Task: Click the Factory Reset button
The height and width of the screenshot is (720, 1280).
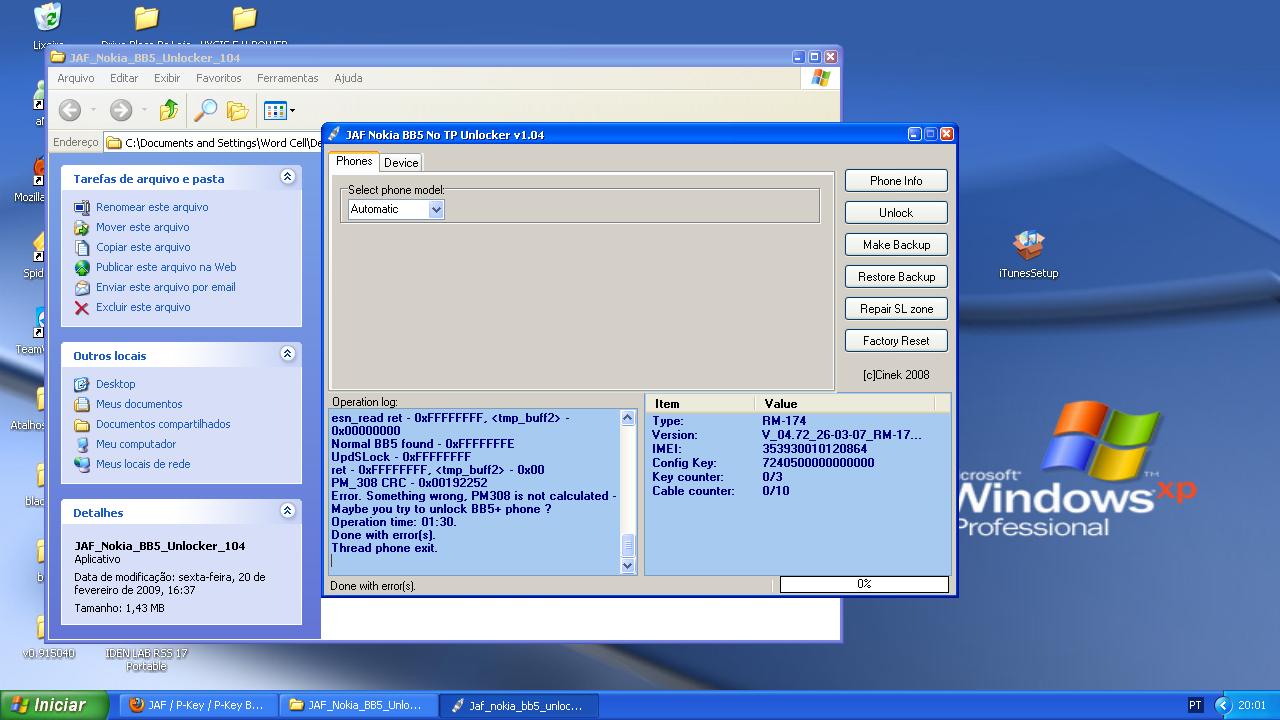Action: pyautogui.click(x=896, y=341)
